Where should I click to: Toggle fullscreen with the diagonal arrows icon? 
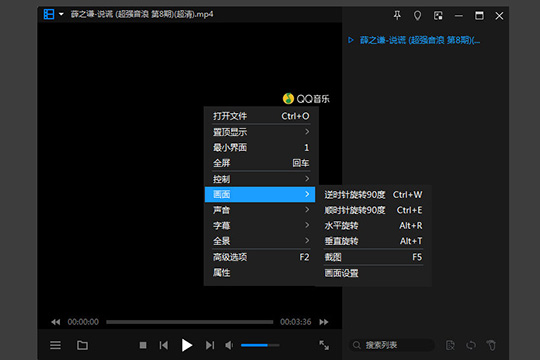pos(324,345)
